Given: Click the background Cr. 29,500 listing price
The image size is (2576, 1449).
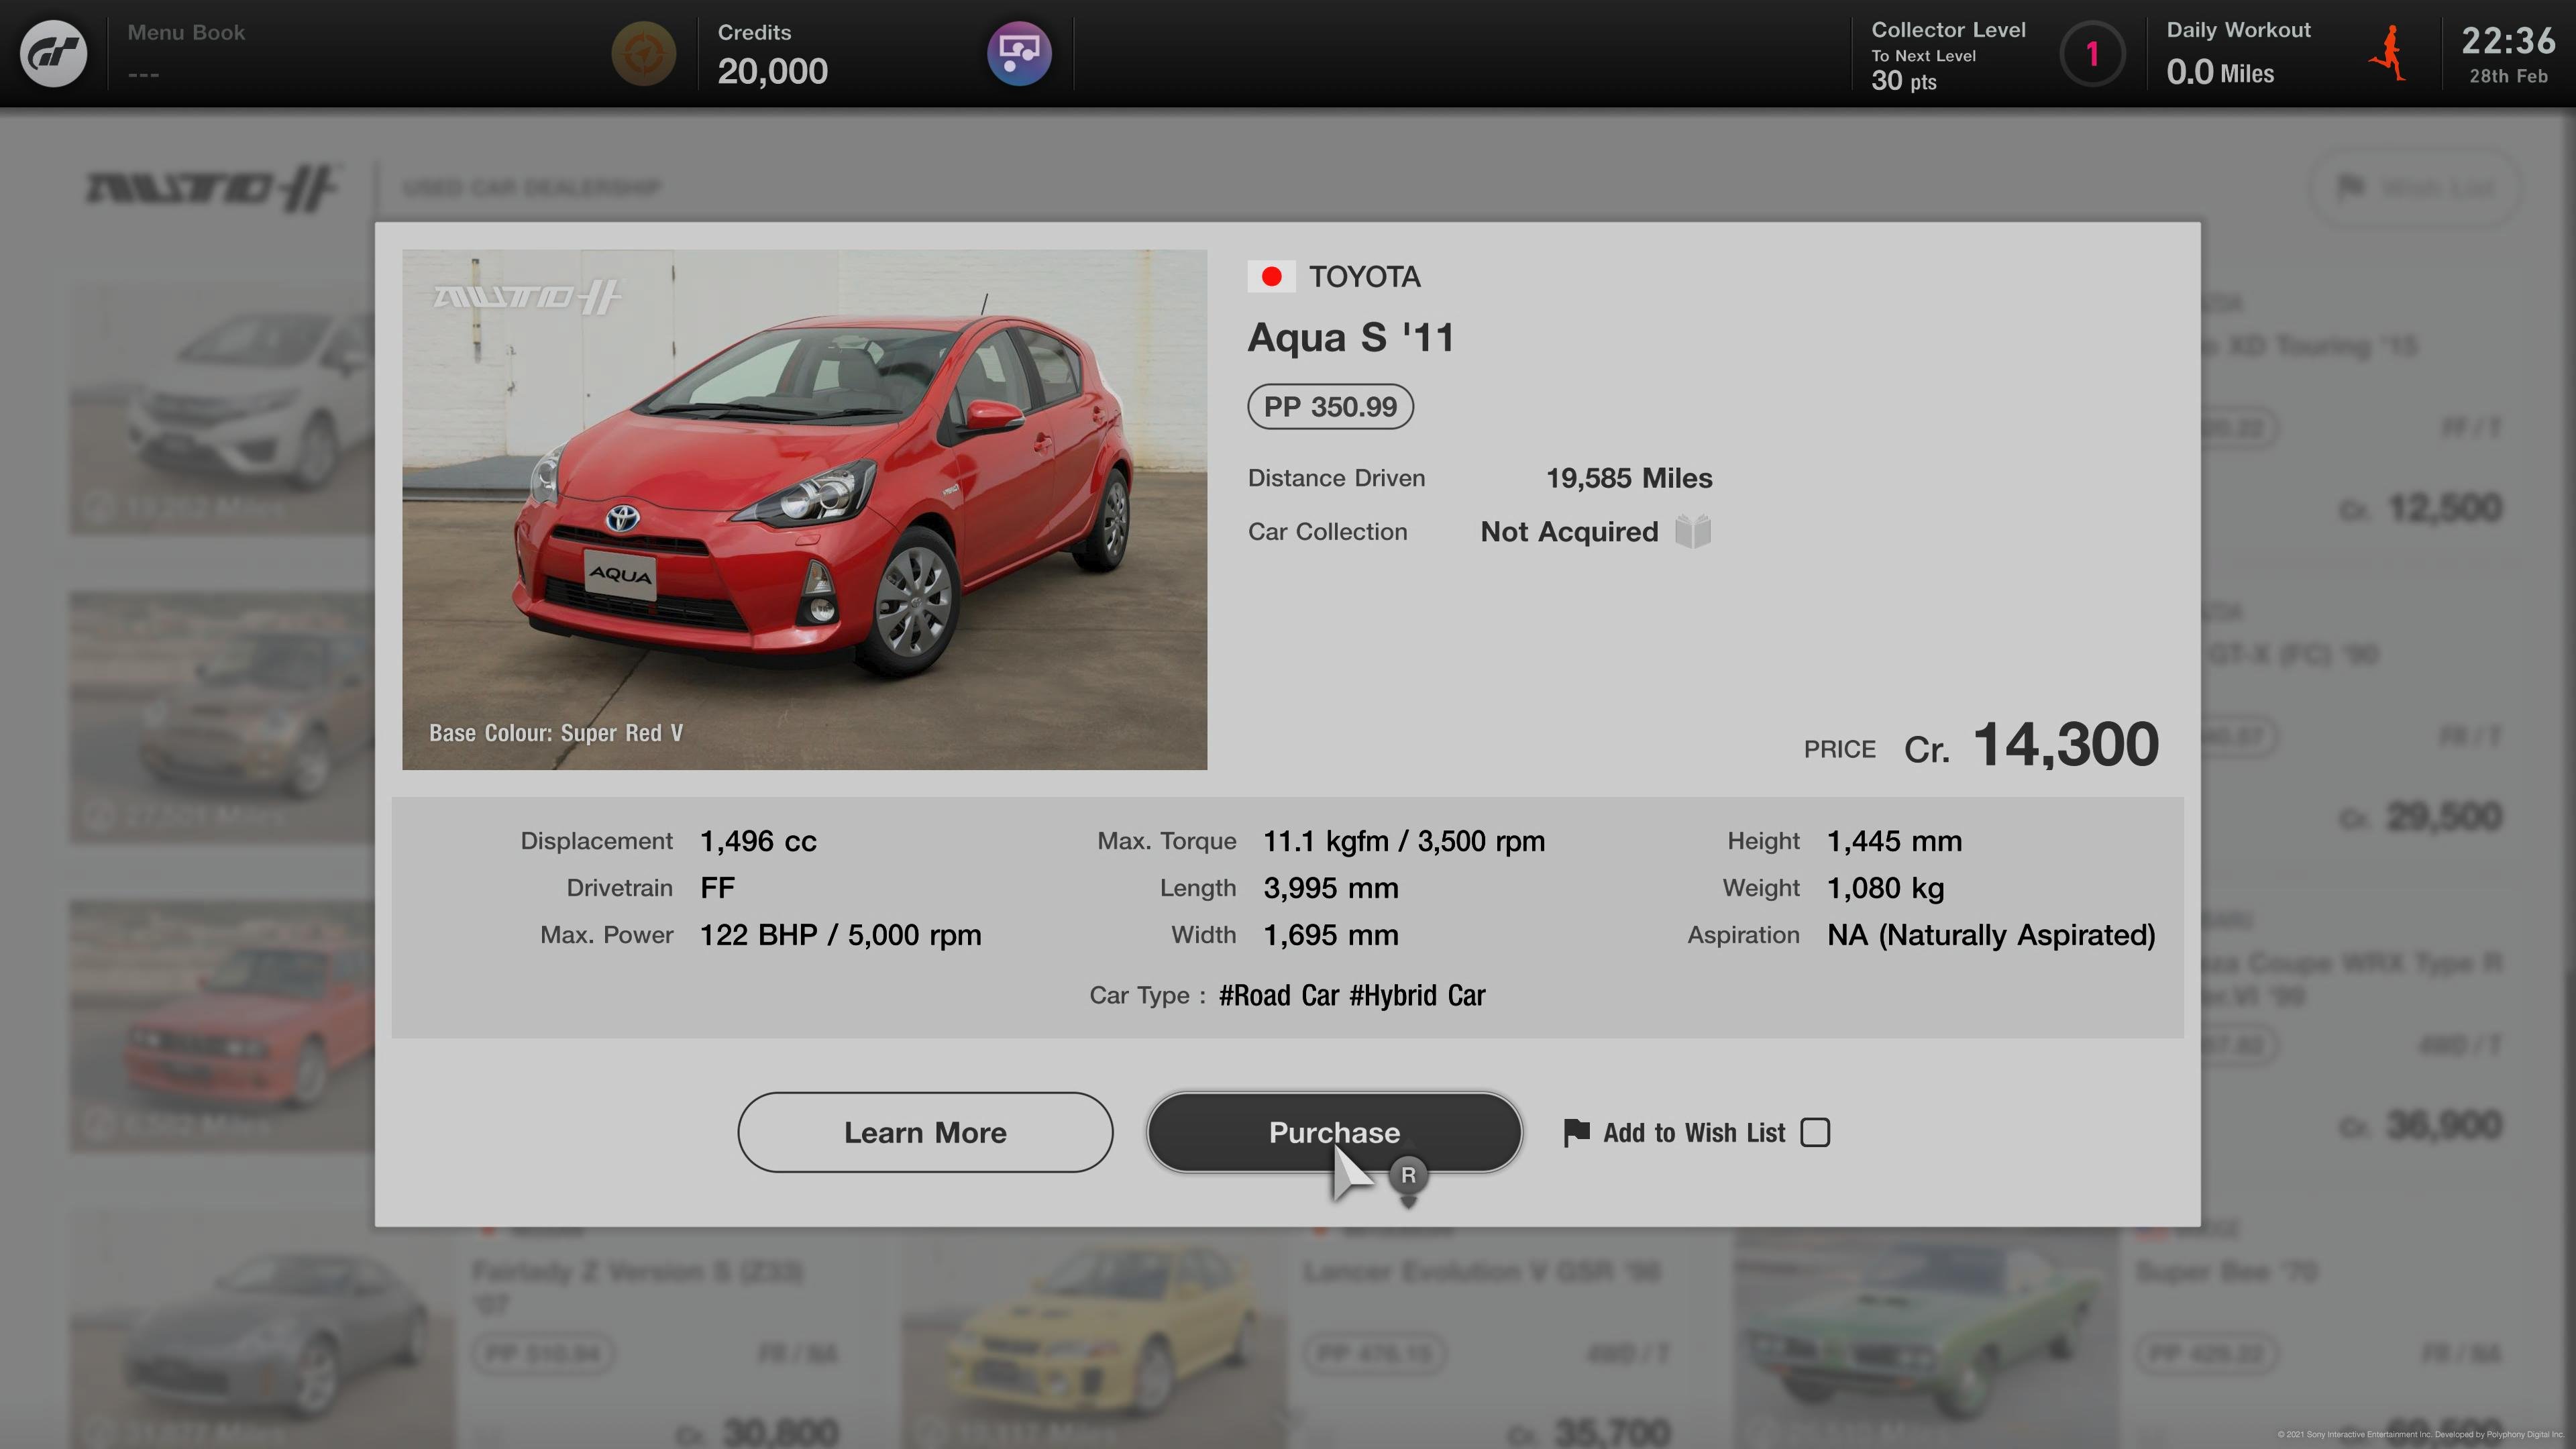Looking at the screenshot, I should pos(2420,817).
